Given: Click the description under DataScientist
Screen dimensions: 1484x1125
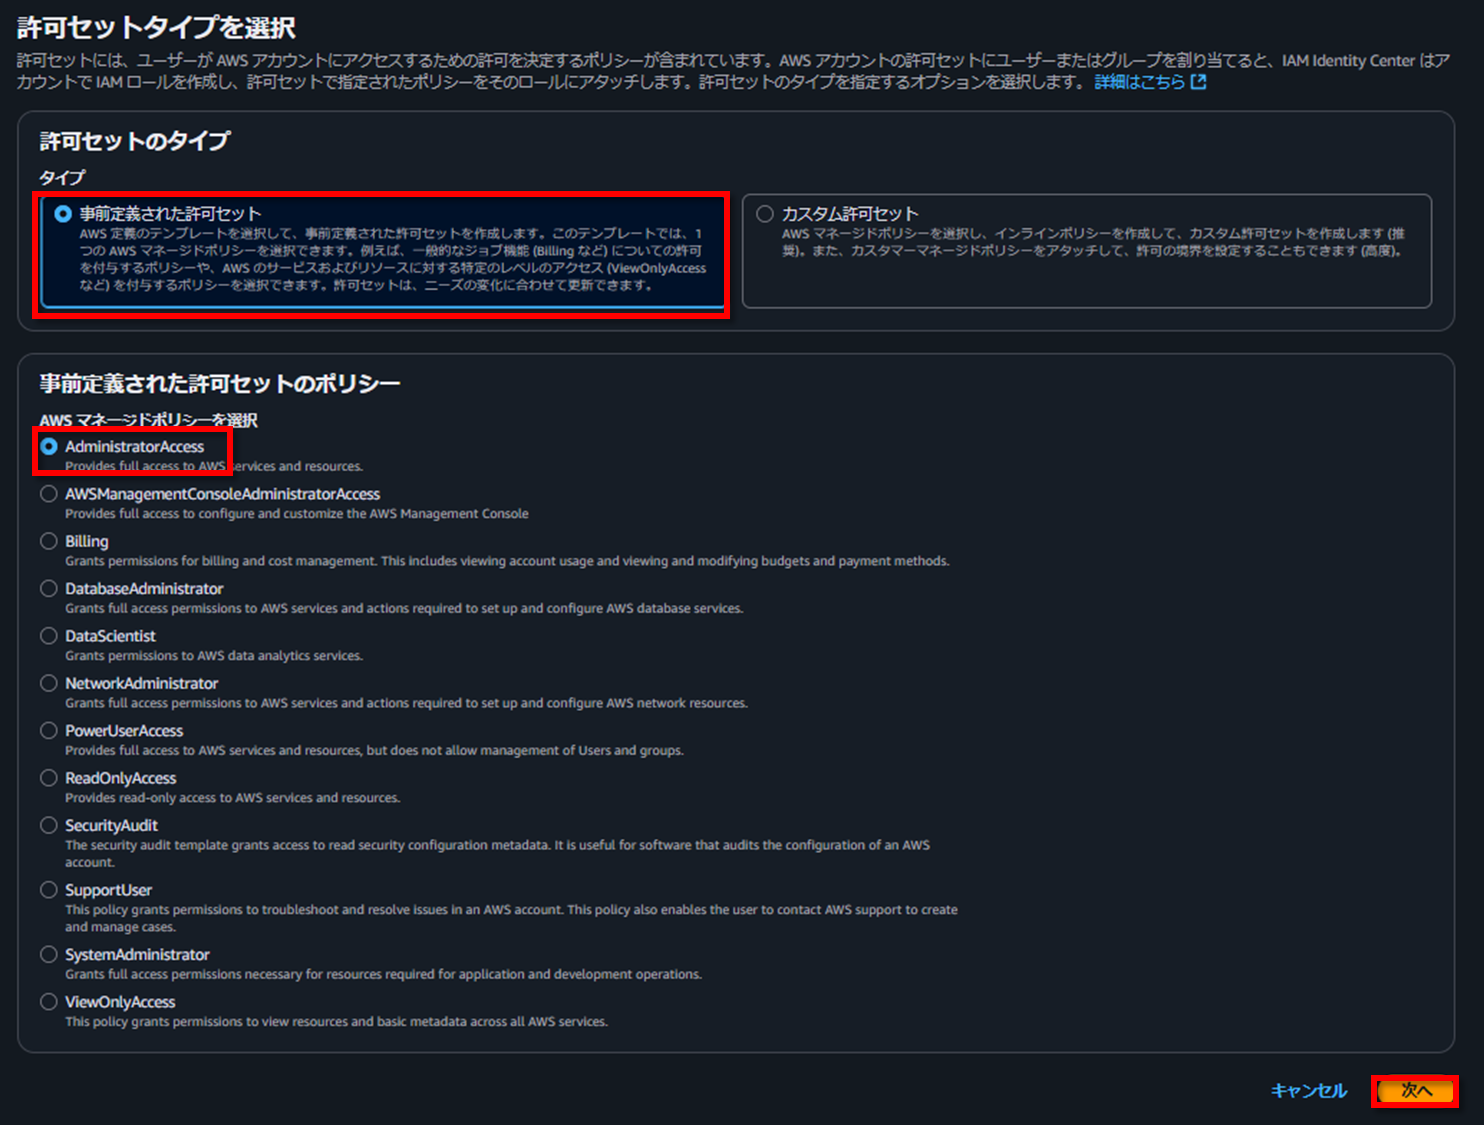Looking at the screenshot, I should [x=214, y=656].
